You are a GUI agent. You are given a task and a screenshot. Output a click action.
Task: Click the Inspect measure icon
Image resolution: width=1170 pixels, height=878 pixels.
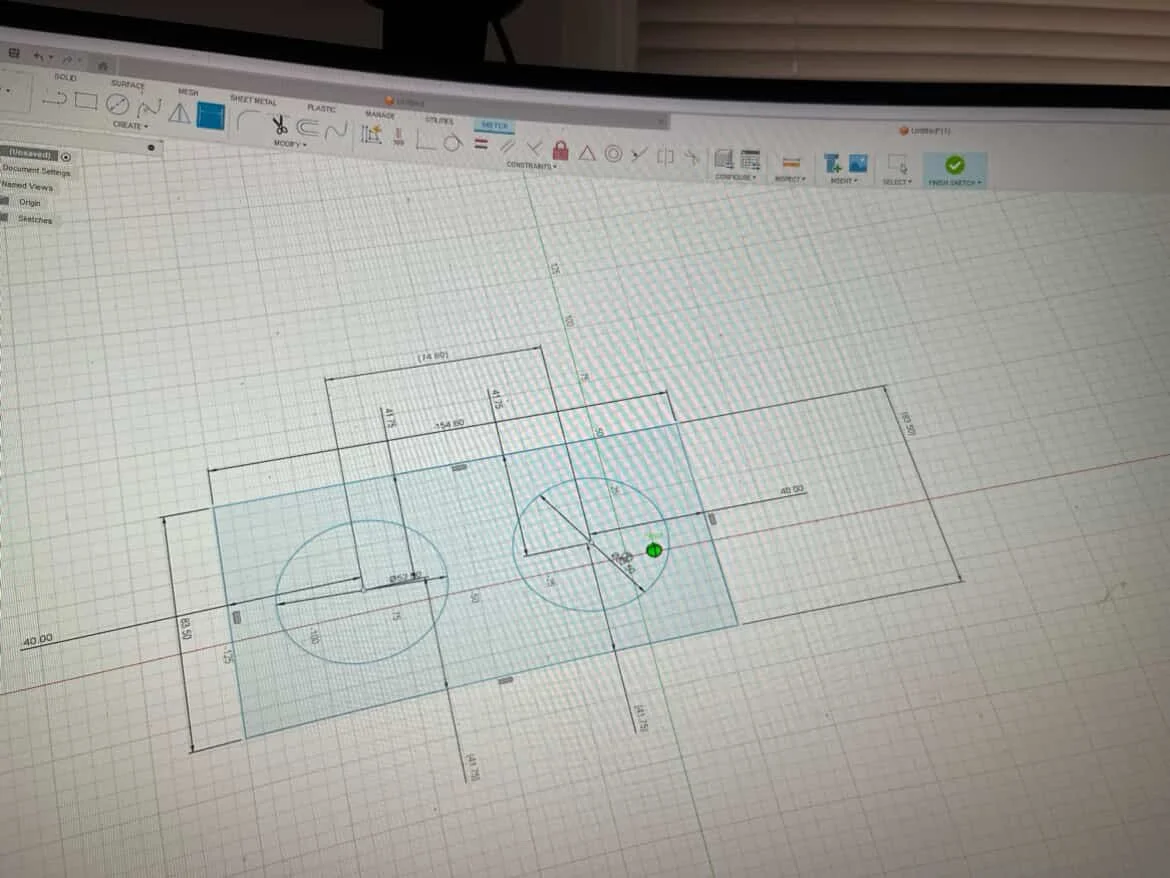(790, 163)
